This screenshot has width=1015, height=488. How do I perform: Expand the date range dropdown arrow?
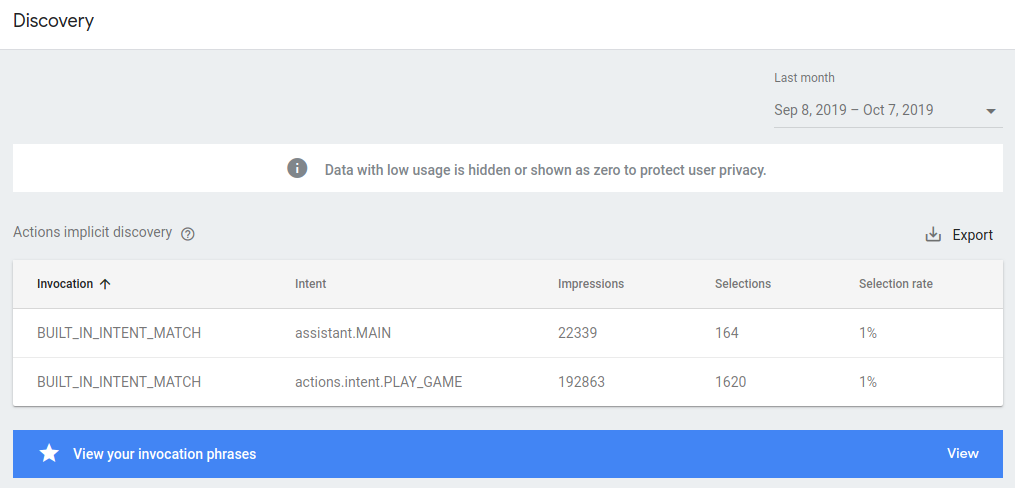(x=990, y=111)
